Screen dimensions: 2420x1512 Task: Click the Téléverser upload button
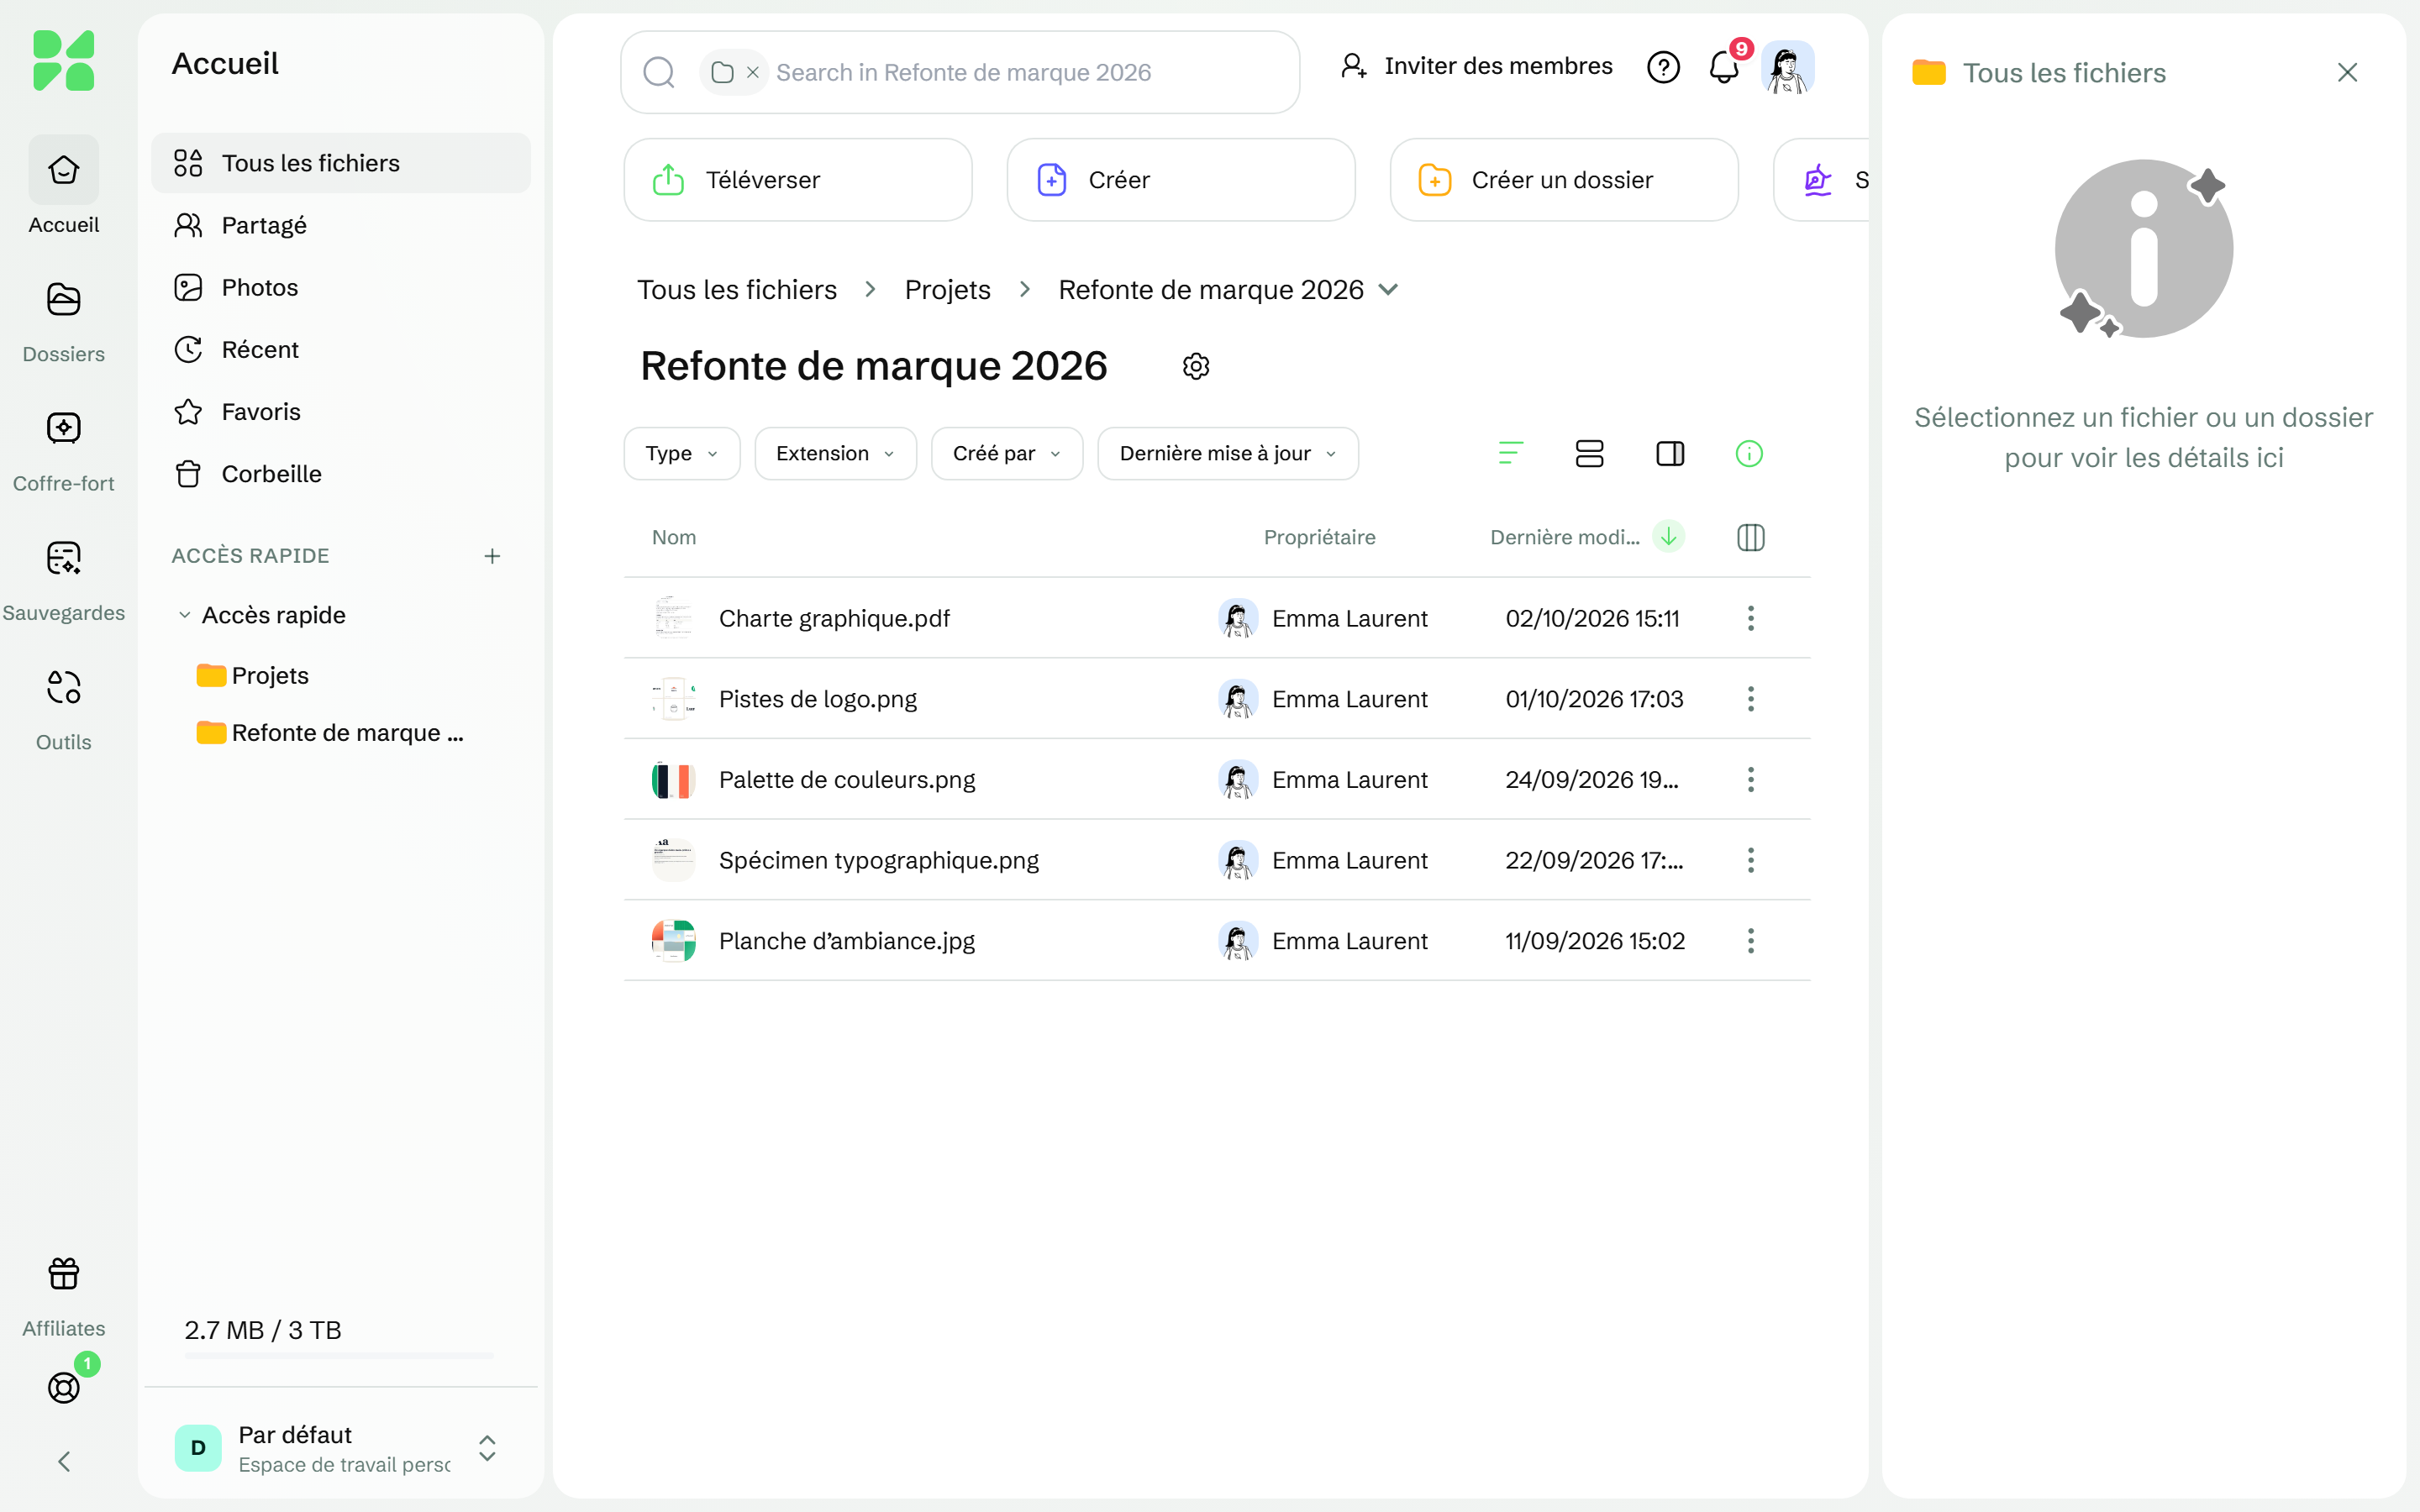click(798, 180)
